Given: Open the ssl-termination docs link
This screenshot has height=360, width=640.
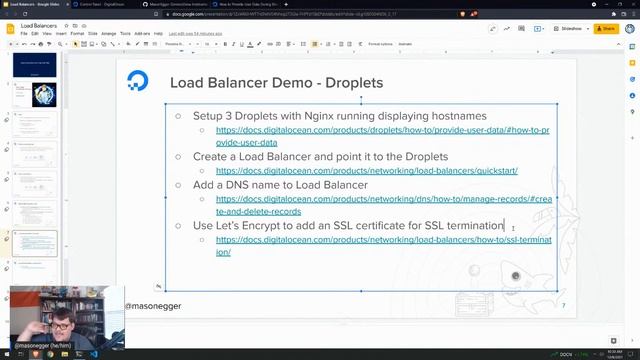Looking at the screenshot, I should tap(384, 246).
